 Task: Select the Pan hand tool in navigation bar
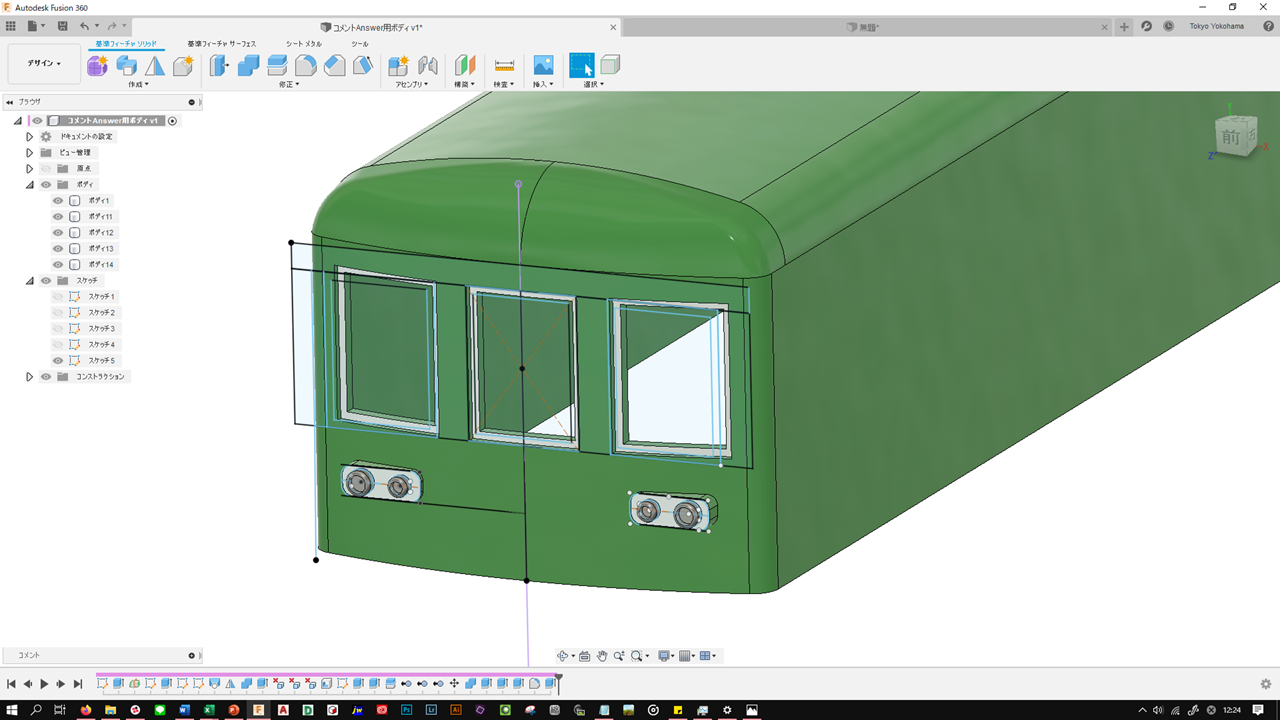[x=602, y=656]
